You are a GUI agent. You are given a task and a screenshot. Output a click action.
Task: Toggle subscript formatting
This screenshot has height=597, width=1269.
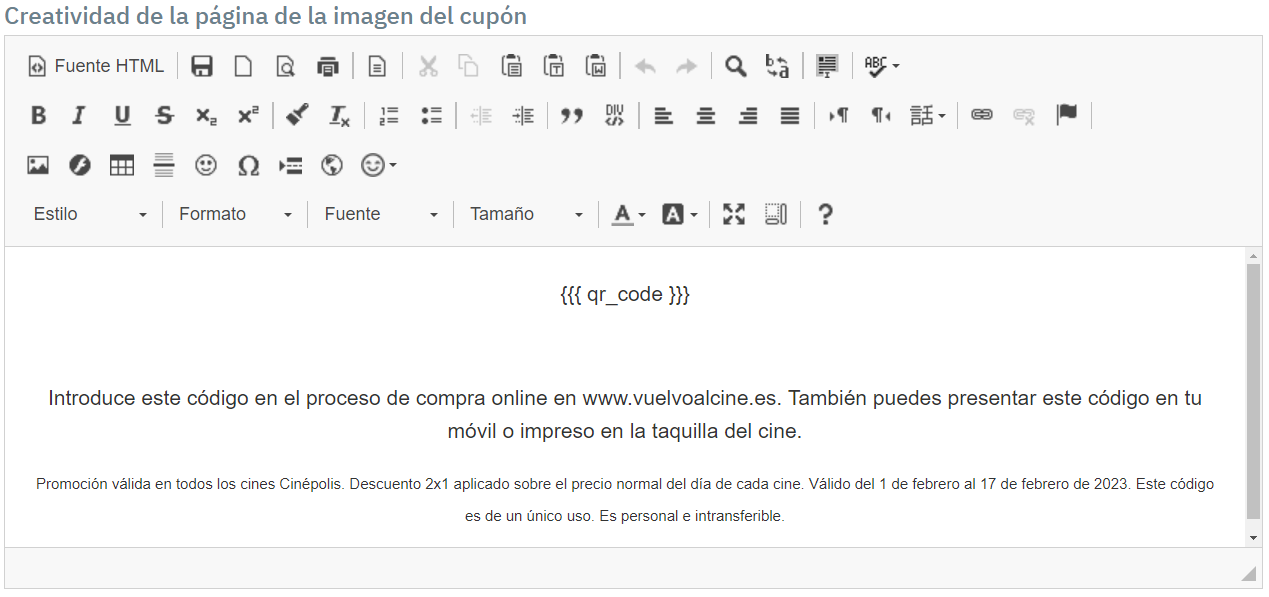206,115
